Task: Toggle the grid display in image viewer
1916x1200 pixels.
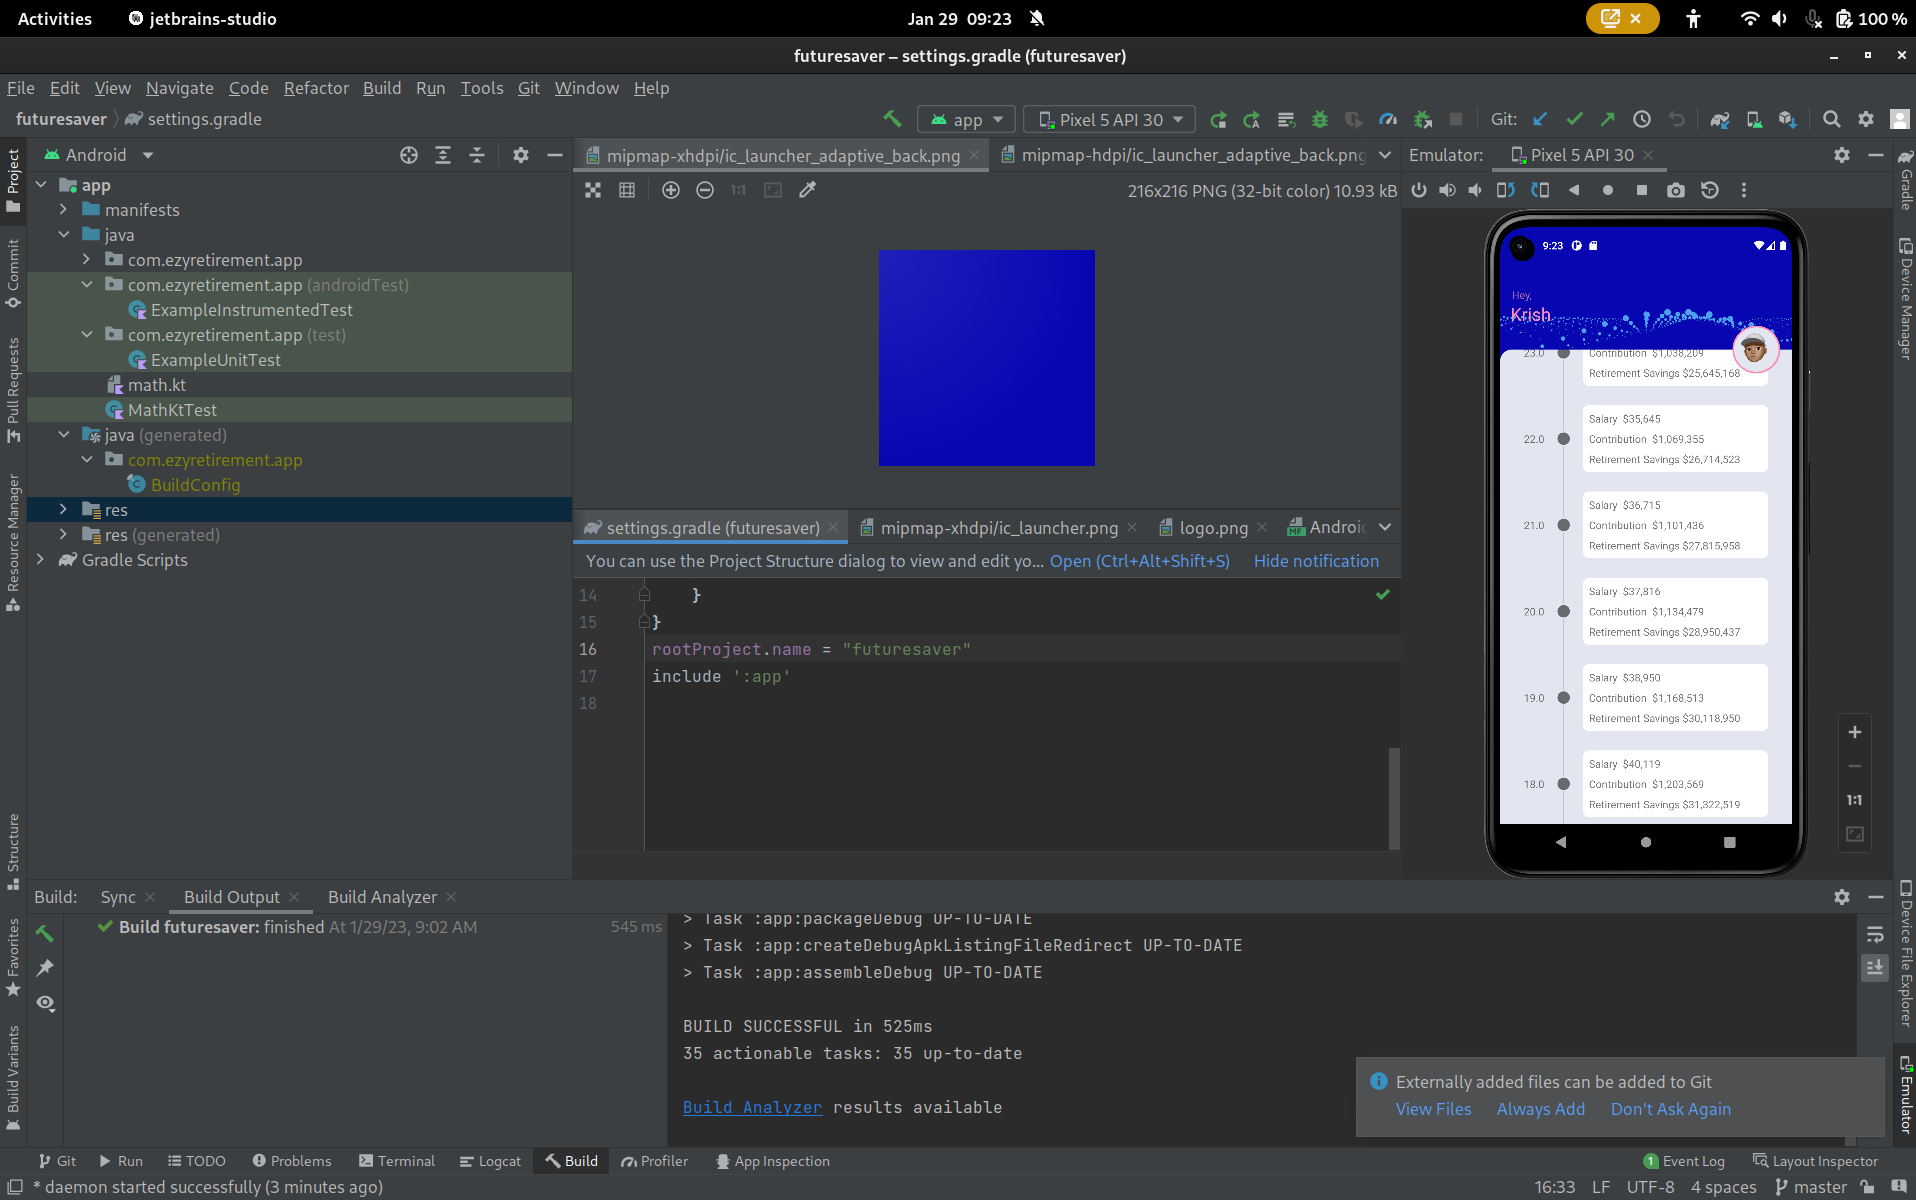Action: 627,190
